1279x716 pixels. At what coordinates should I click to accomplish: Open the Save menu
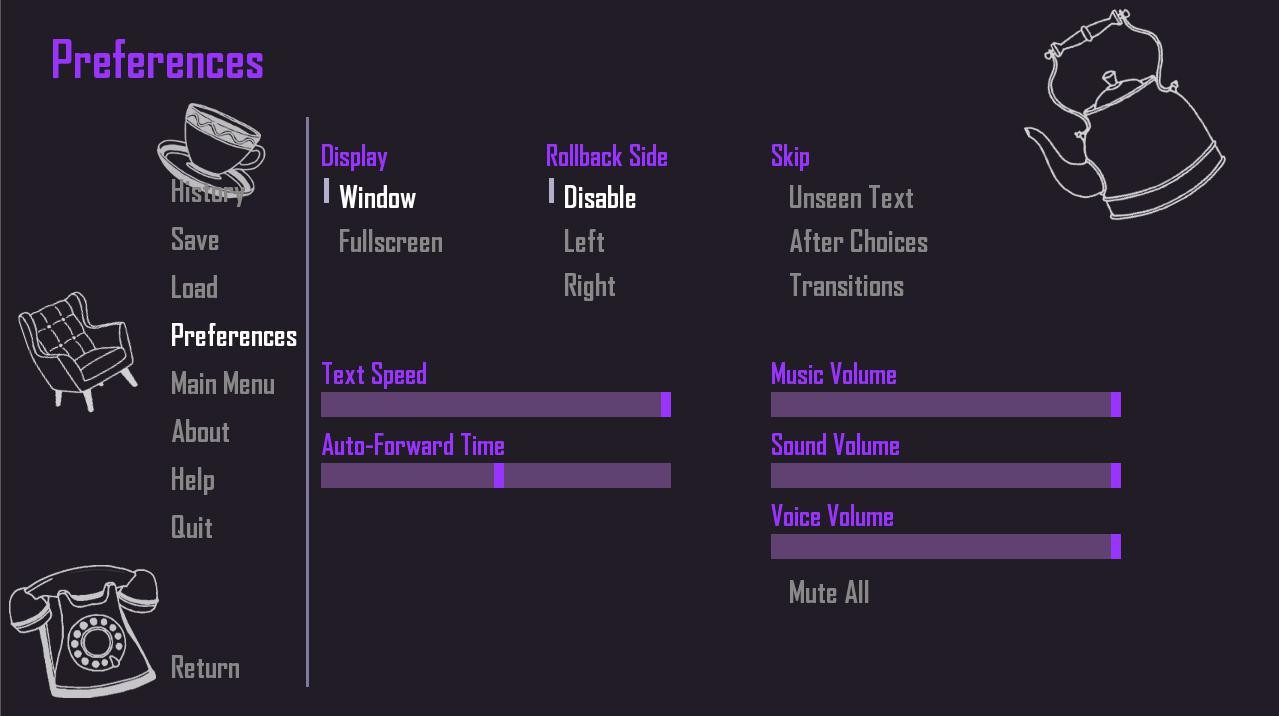tap(195, 240)
